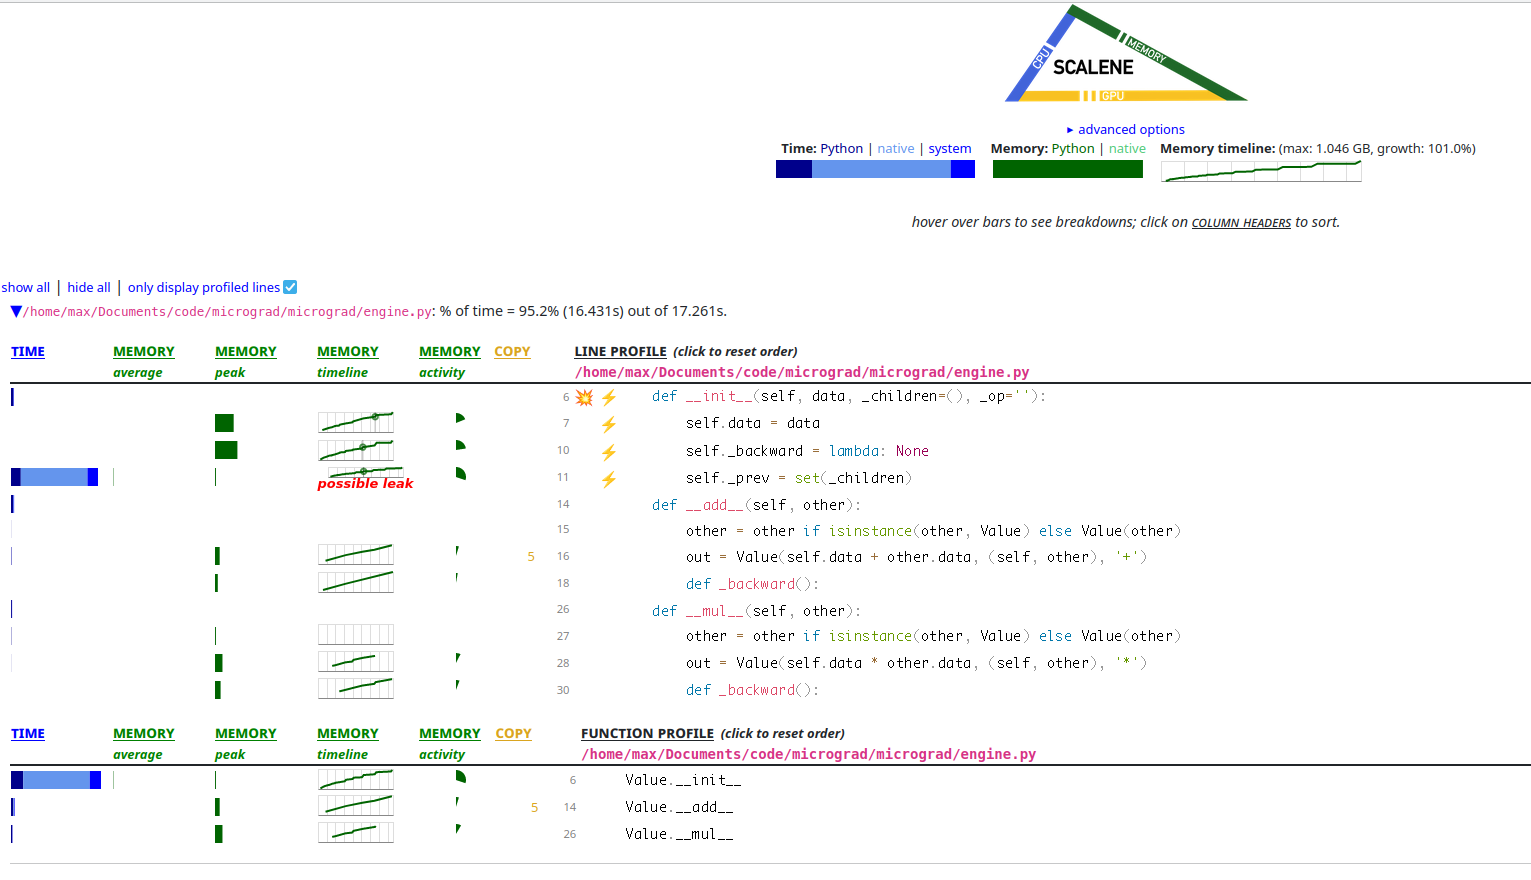
Task: Click memory timeline sparkline for Value.__init__
Action: (x=356, y=779)
